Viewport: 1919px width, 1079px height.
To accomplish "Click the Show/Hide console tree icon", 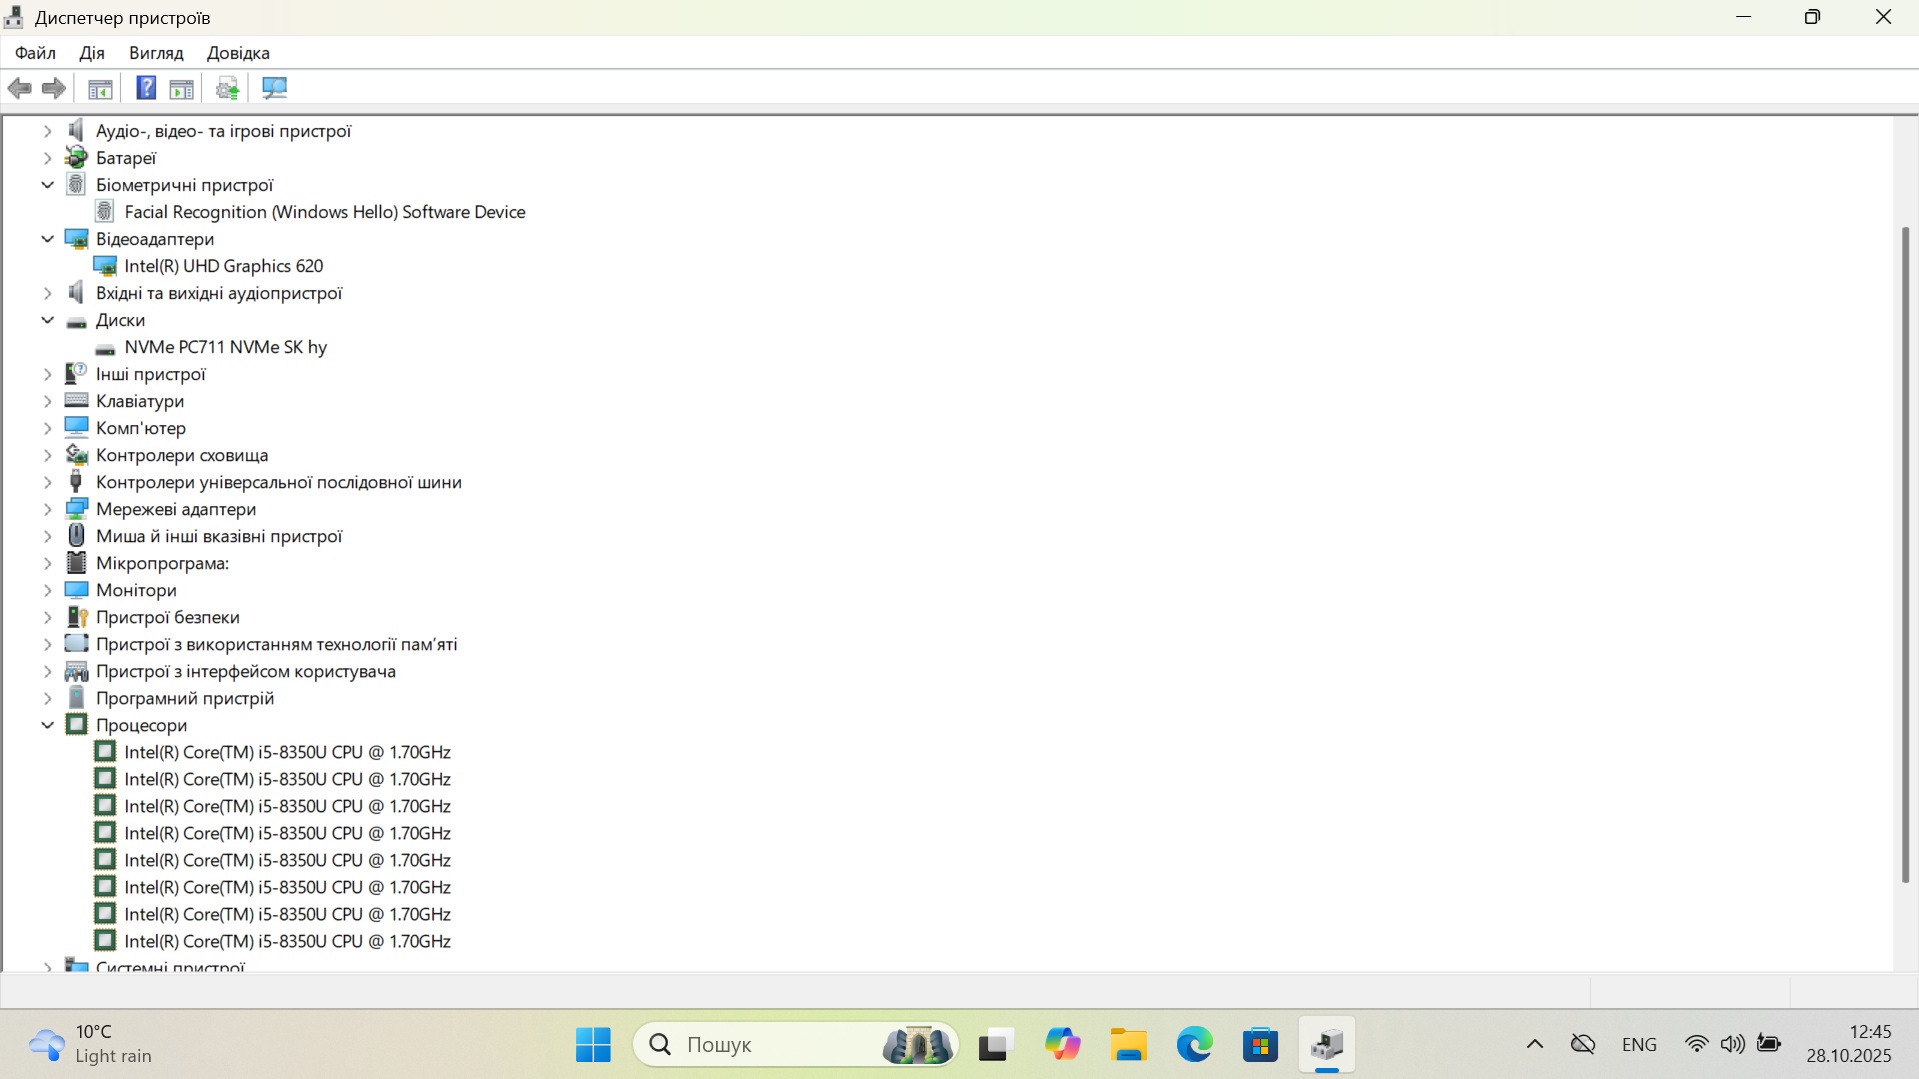I will tap(100, 89).
